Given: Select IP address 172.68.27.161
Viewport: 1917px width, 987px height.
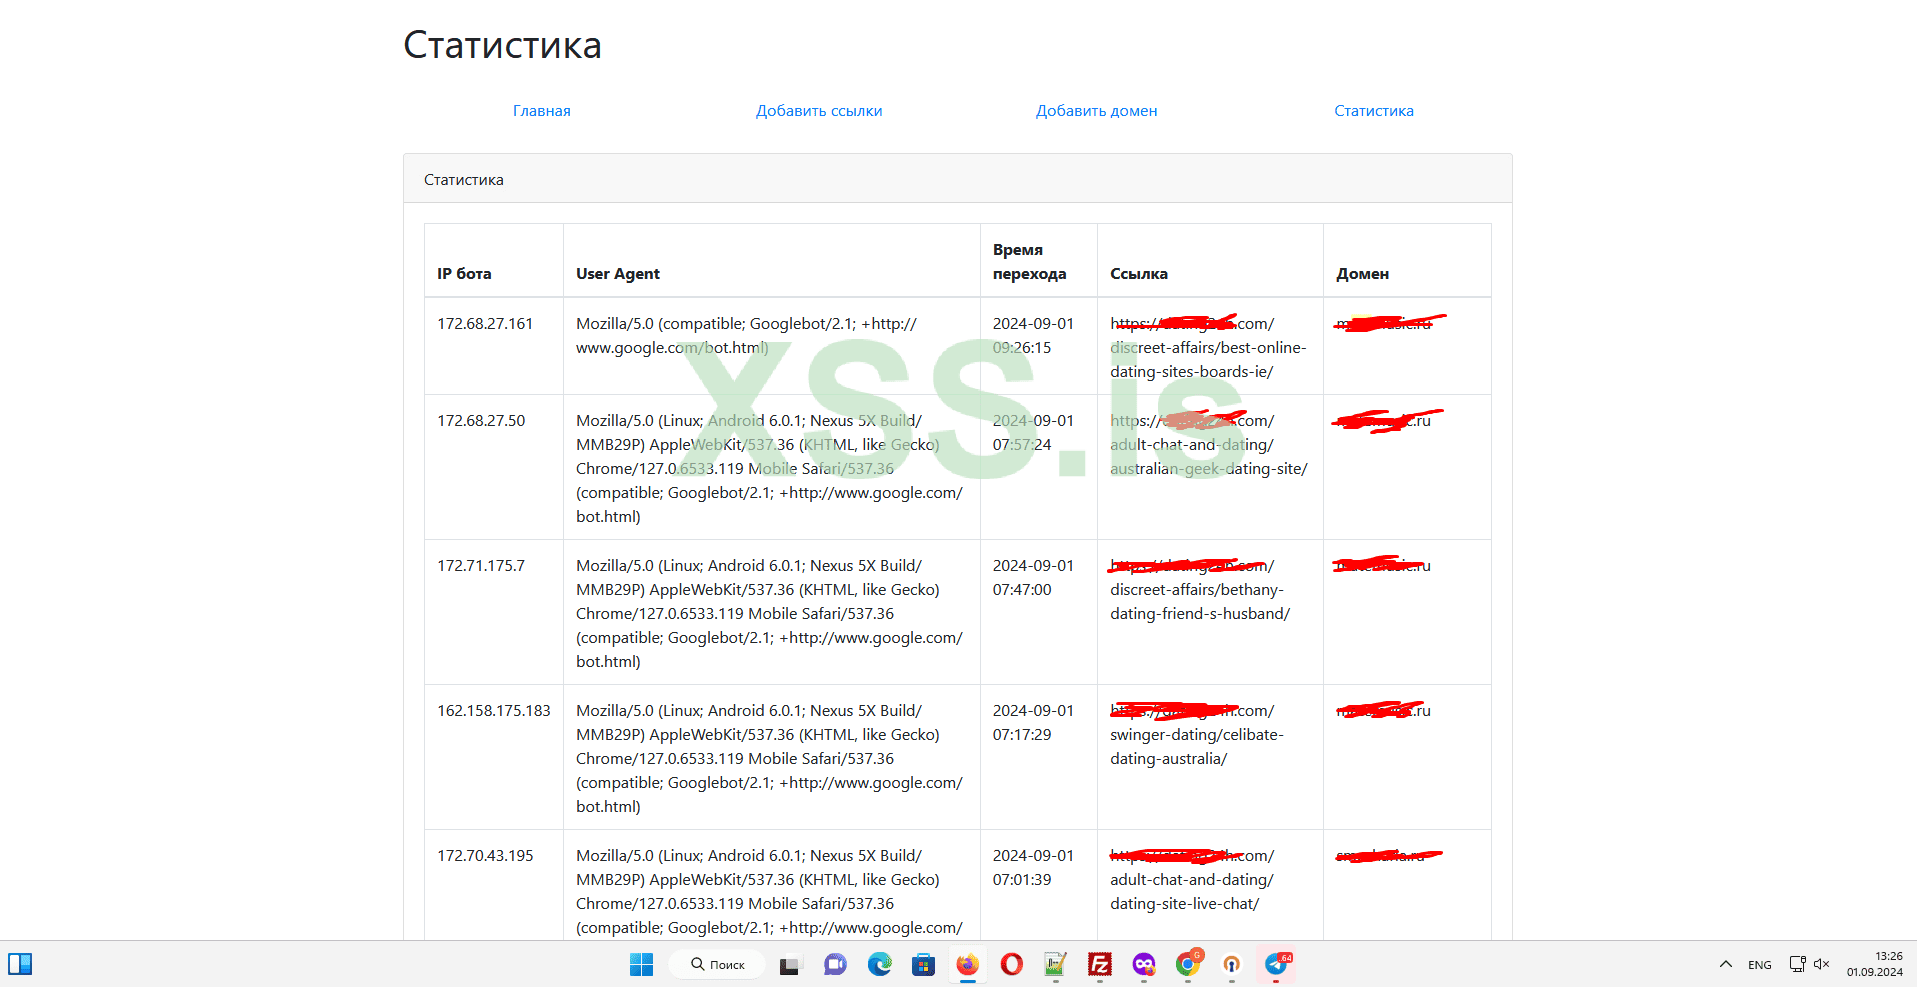Looking at the screenshot, I should click(485, 324).
